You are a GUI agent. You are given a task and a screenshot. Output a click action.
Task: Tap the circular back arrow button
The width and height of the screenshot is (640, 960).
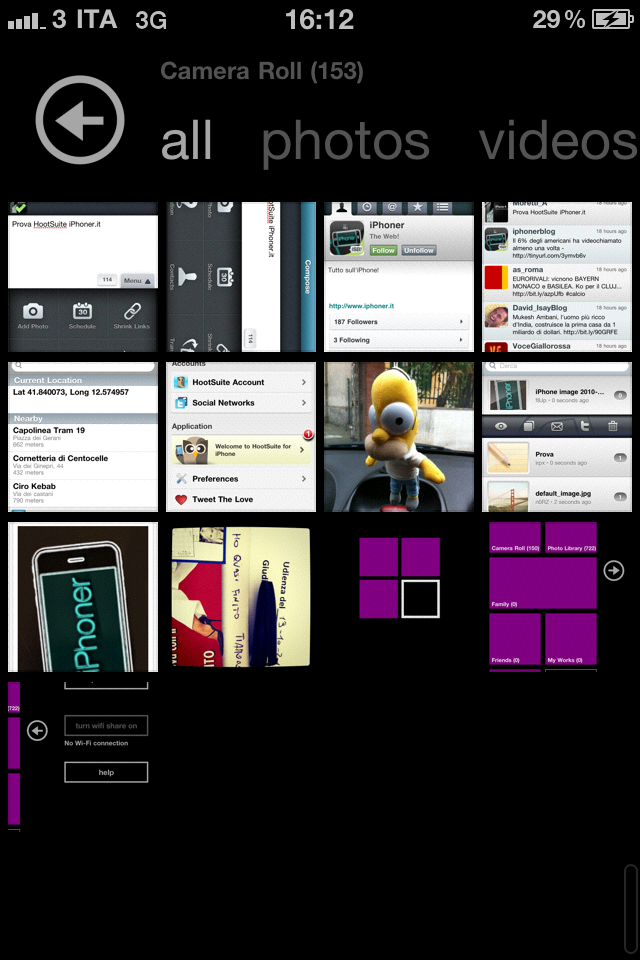tap(80, 120)
